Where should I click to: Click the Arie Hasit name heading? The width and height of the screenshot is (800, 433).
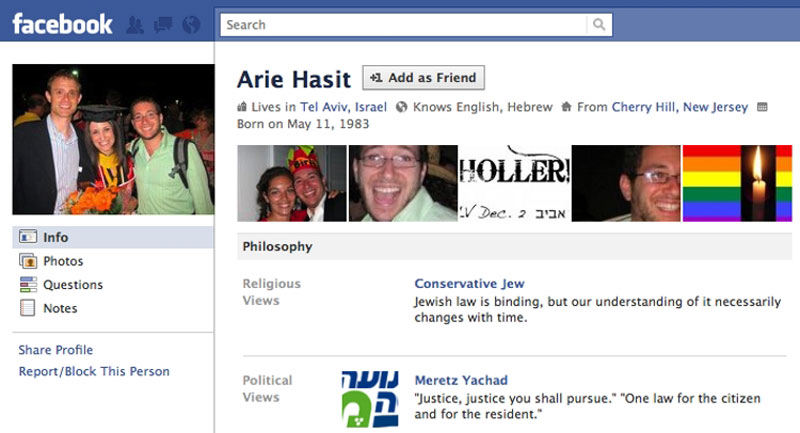(x=294, y=80)
